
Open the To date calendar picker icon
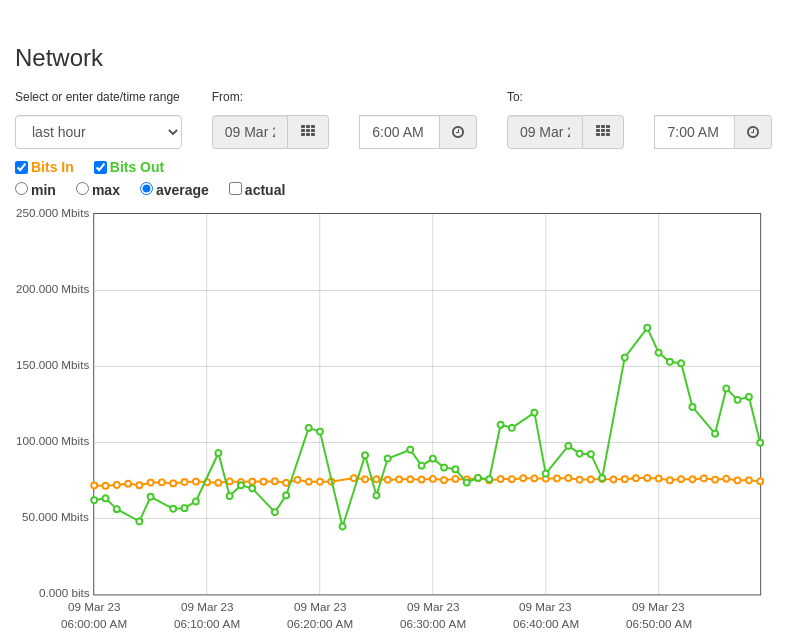tap(603, 132)
